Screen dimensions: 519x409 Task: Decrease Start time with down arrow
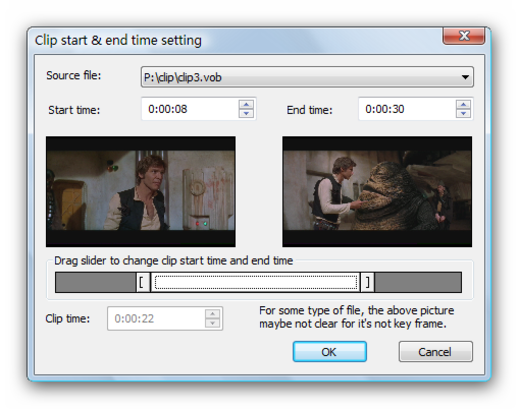[246, 113]
